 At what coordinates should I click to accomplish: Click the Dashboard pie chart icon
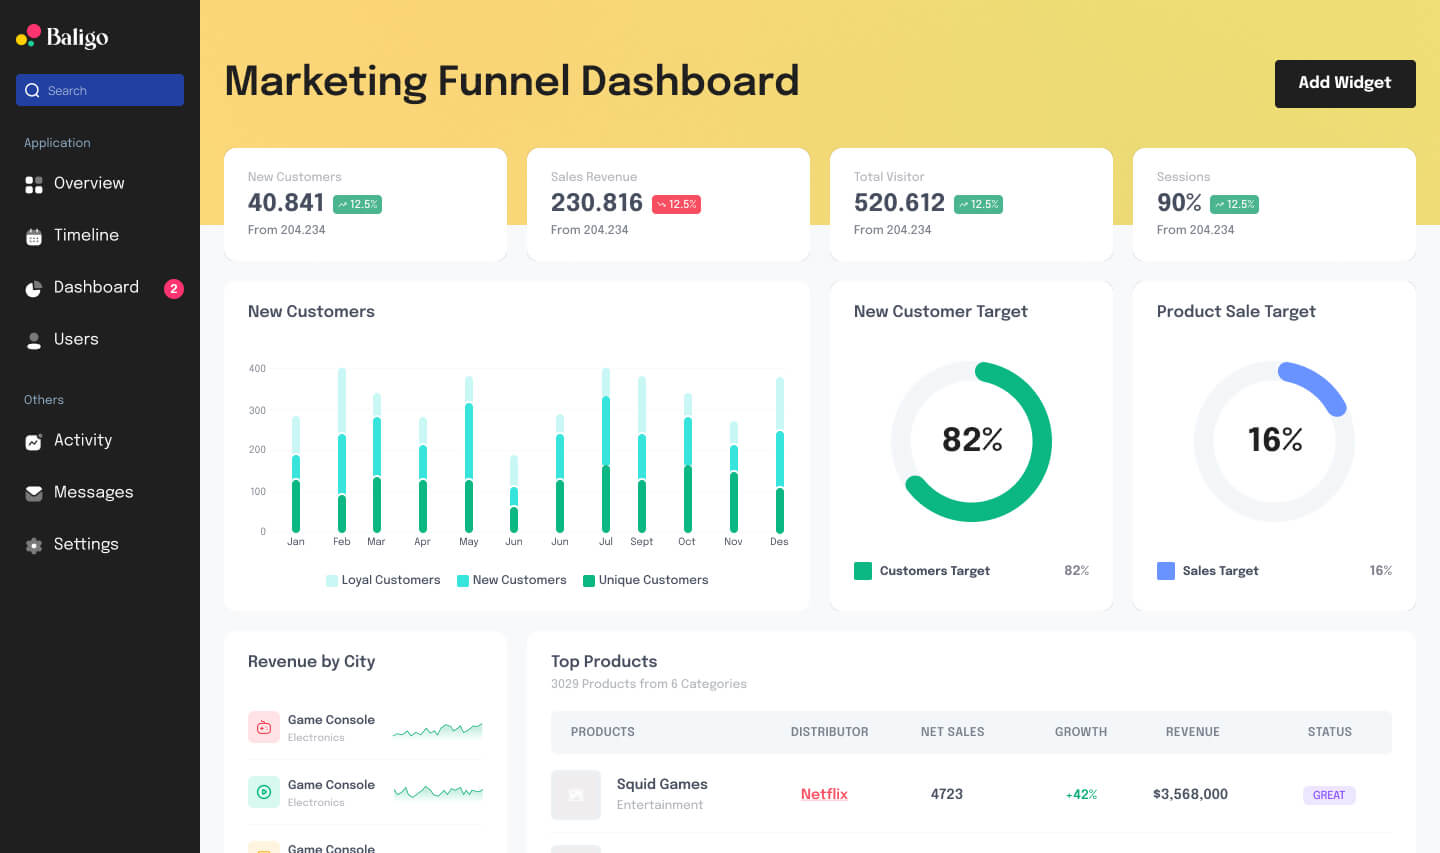pos(34,288)
